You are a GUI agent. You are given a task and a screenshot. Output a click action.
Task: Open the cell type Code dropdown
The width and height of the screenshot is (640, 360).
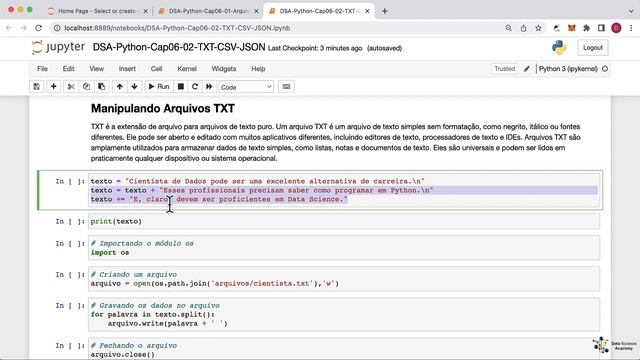246,87
